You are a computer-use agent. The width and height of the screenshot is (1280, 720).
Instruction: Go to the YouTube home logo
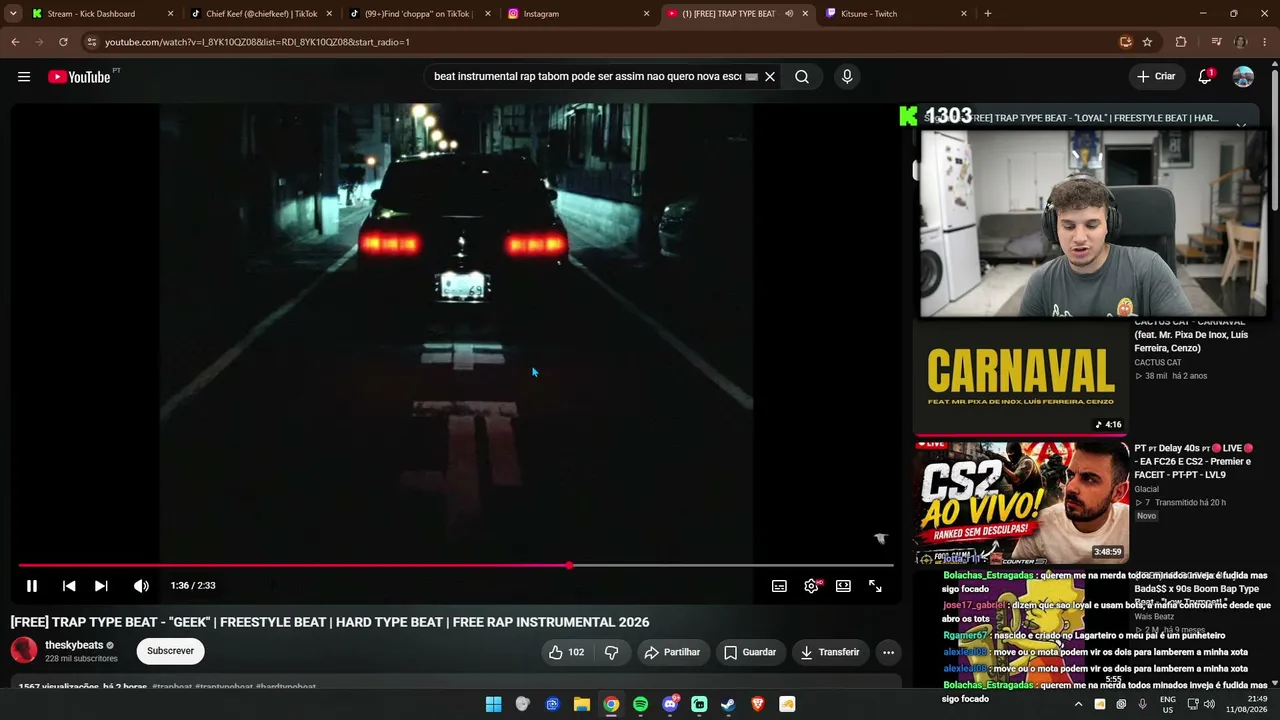(x=79, y=77)
